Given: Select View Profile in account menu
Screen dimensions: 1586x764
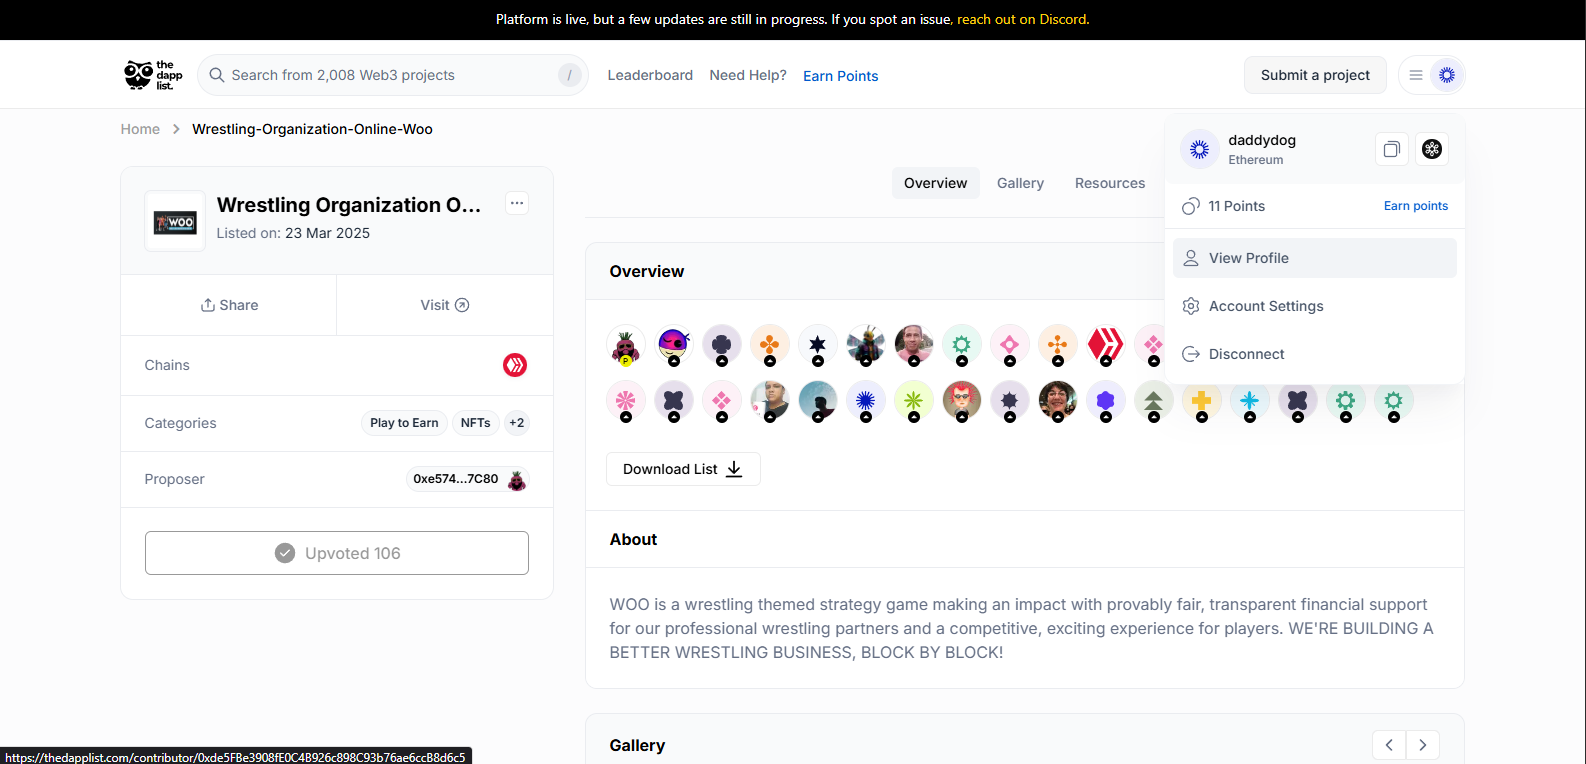Looking at the screenshot, I should [1315, 258].
